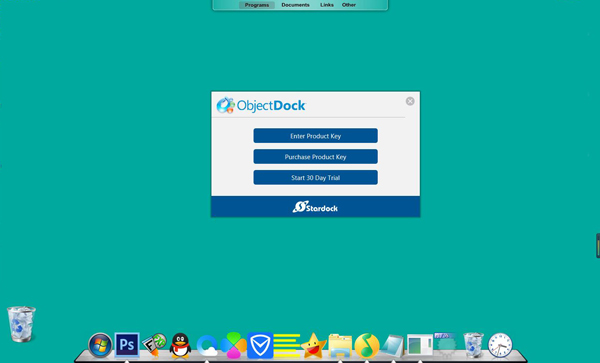
Task: Click the Purchase Product Key button
Action: pos(315,156)
